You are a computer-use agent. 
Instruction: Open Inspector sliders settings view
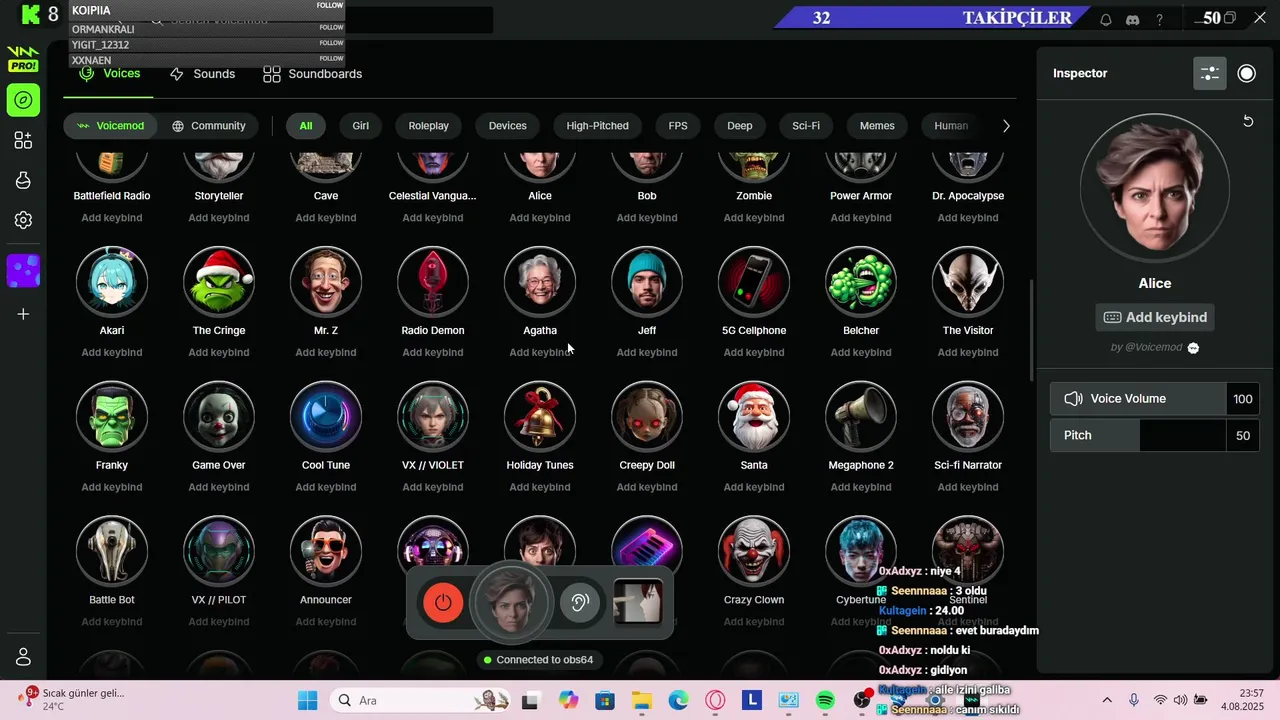pos(1210,73)
